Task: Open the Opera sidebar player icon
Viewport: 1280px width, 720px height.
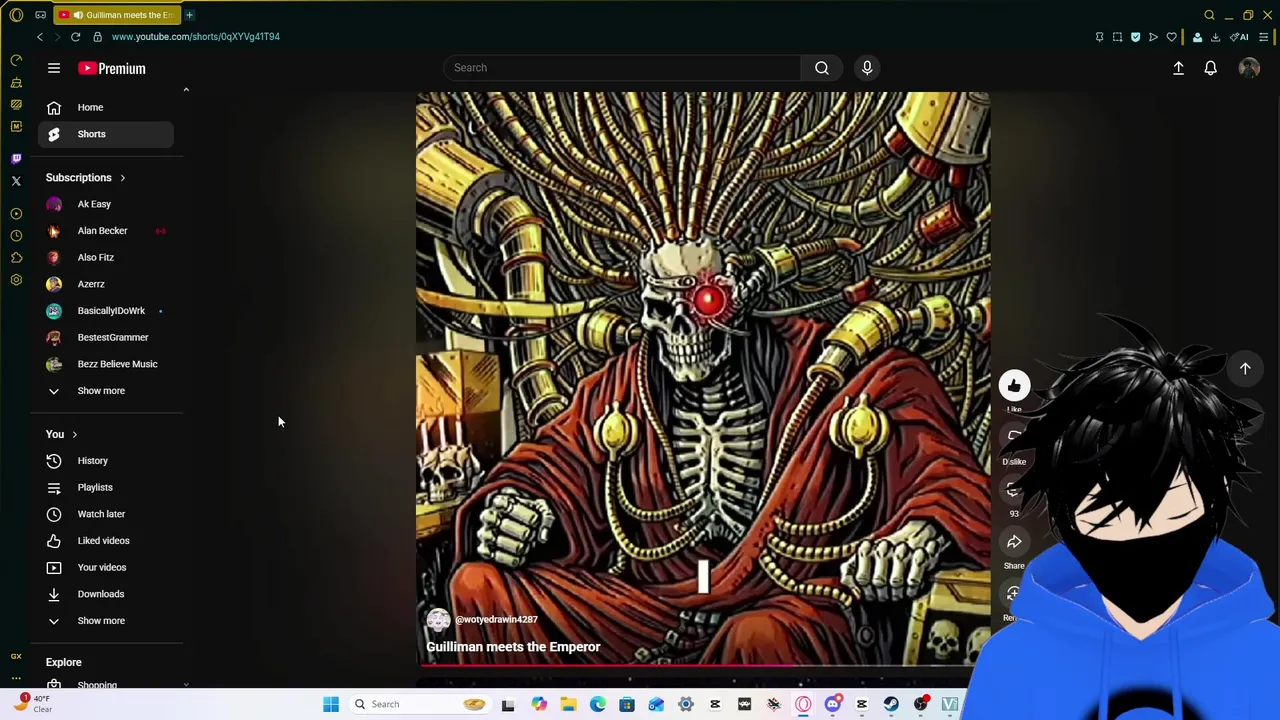Action: coord(16,214)
